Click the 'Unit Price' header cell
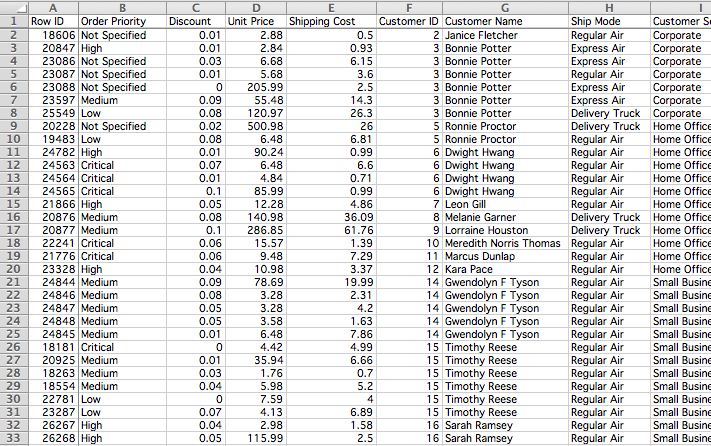Viewport: 711px width, 446px height. 256,21
